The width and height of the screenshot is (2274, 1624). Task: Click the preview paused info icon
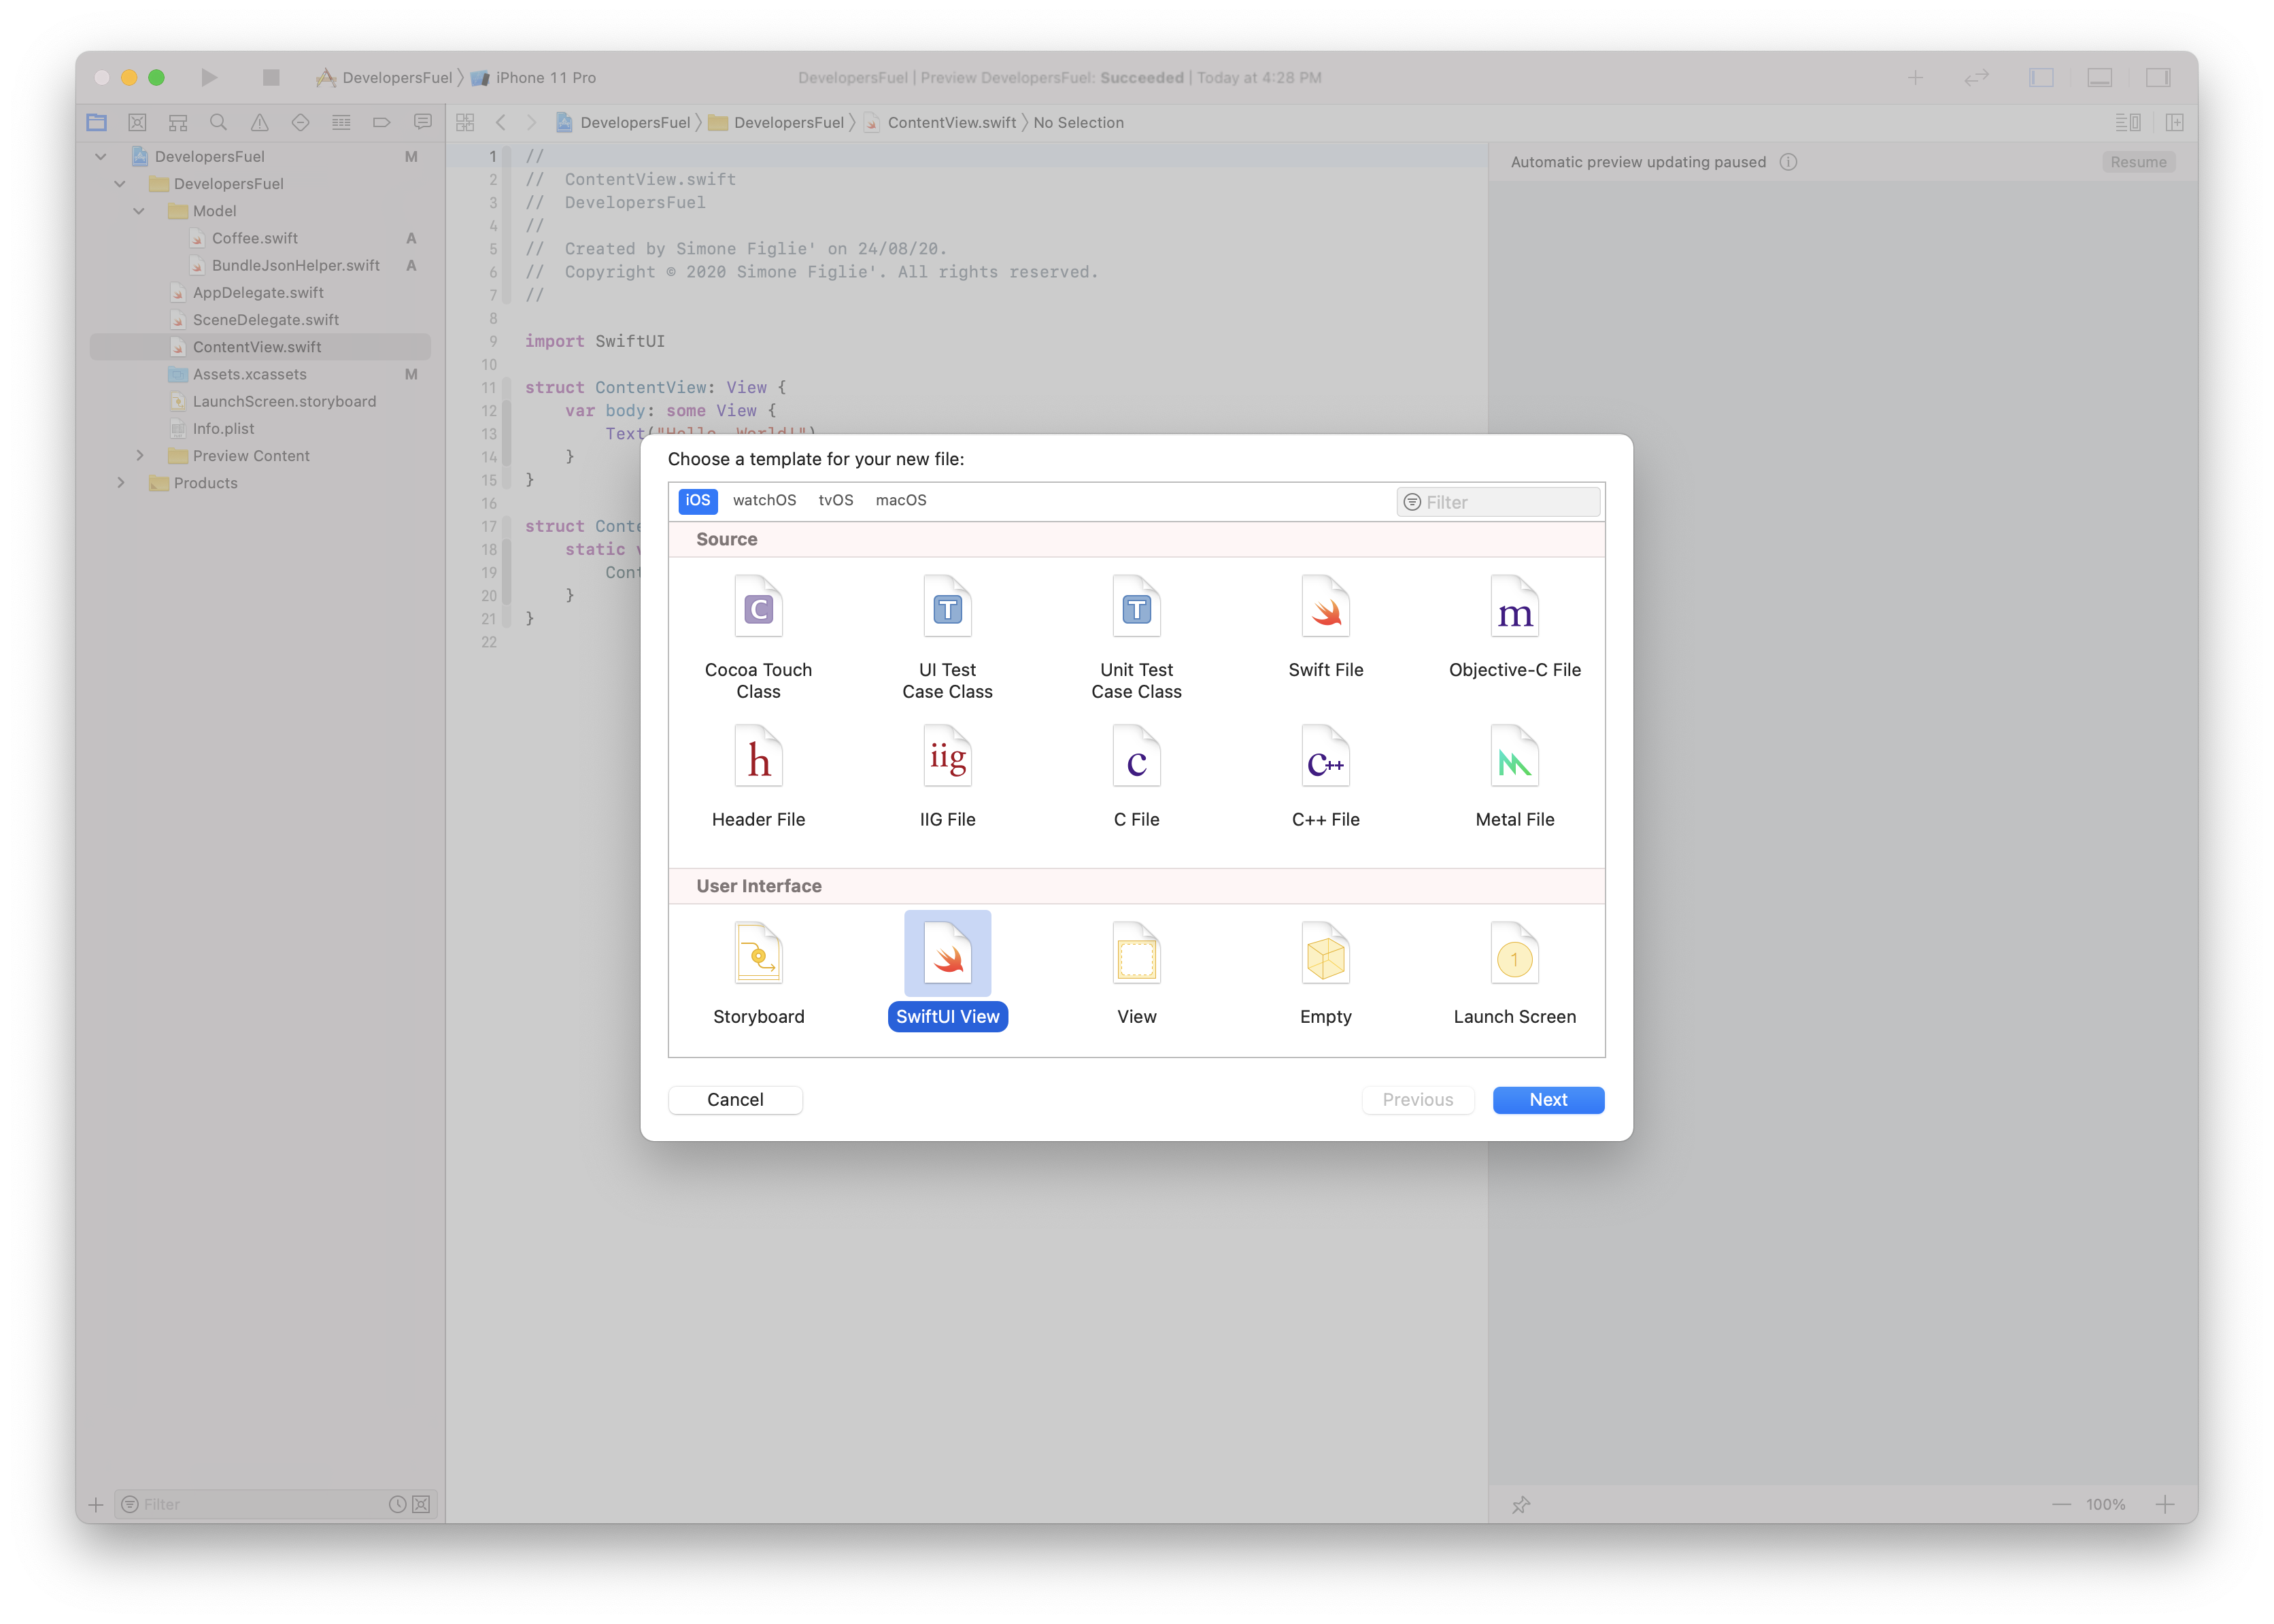tap(1788, 162)
